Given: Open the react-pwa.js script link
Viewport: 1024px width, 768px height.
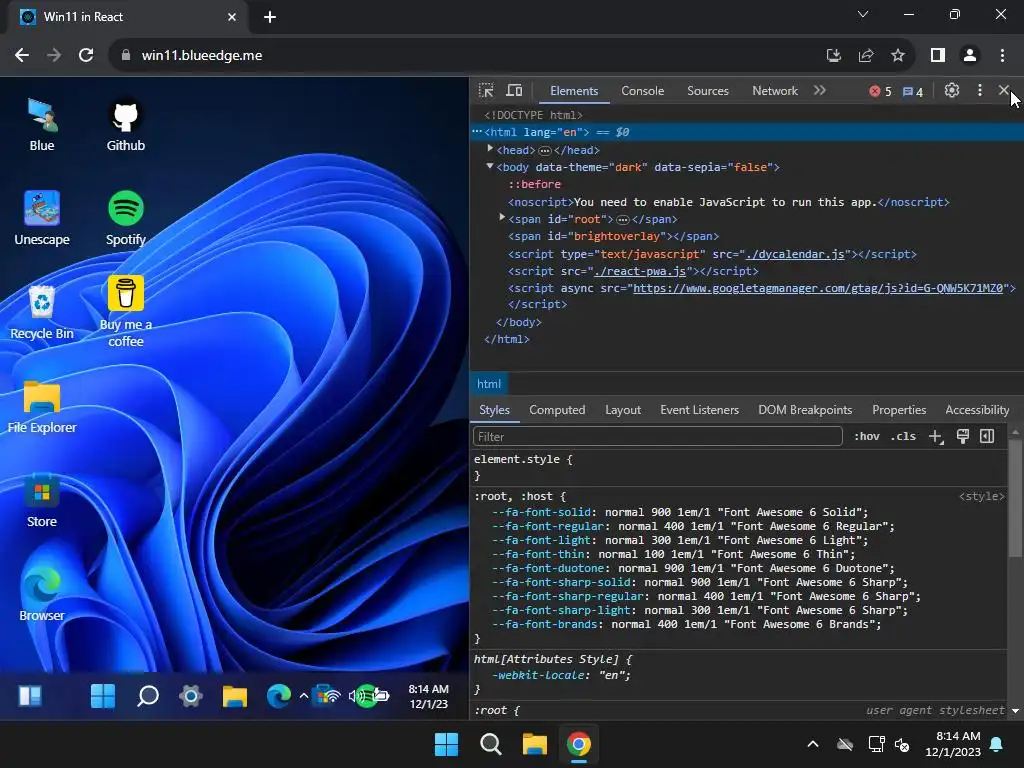Looking at the screenshot, I should [x=640, y=271].
